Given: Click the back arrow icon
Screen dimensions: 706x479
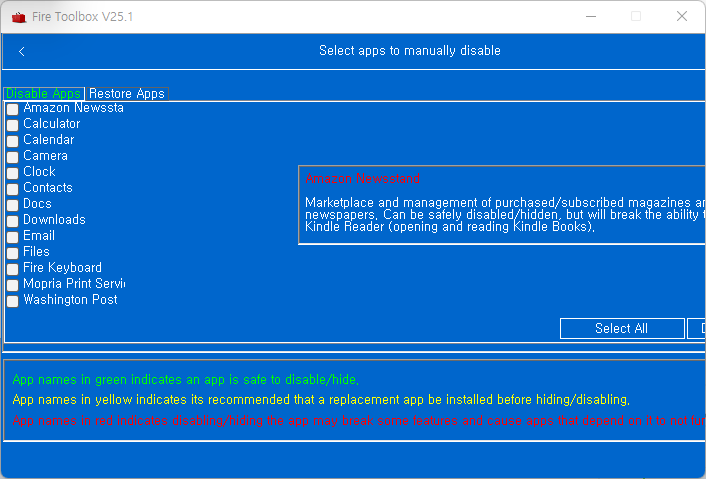Looking at the screenshot, I should 22,51.
